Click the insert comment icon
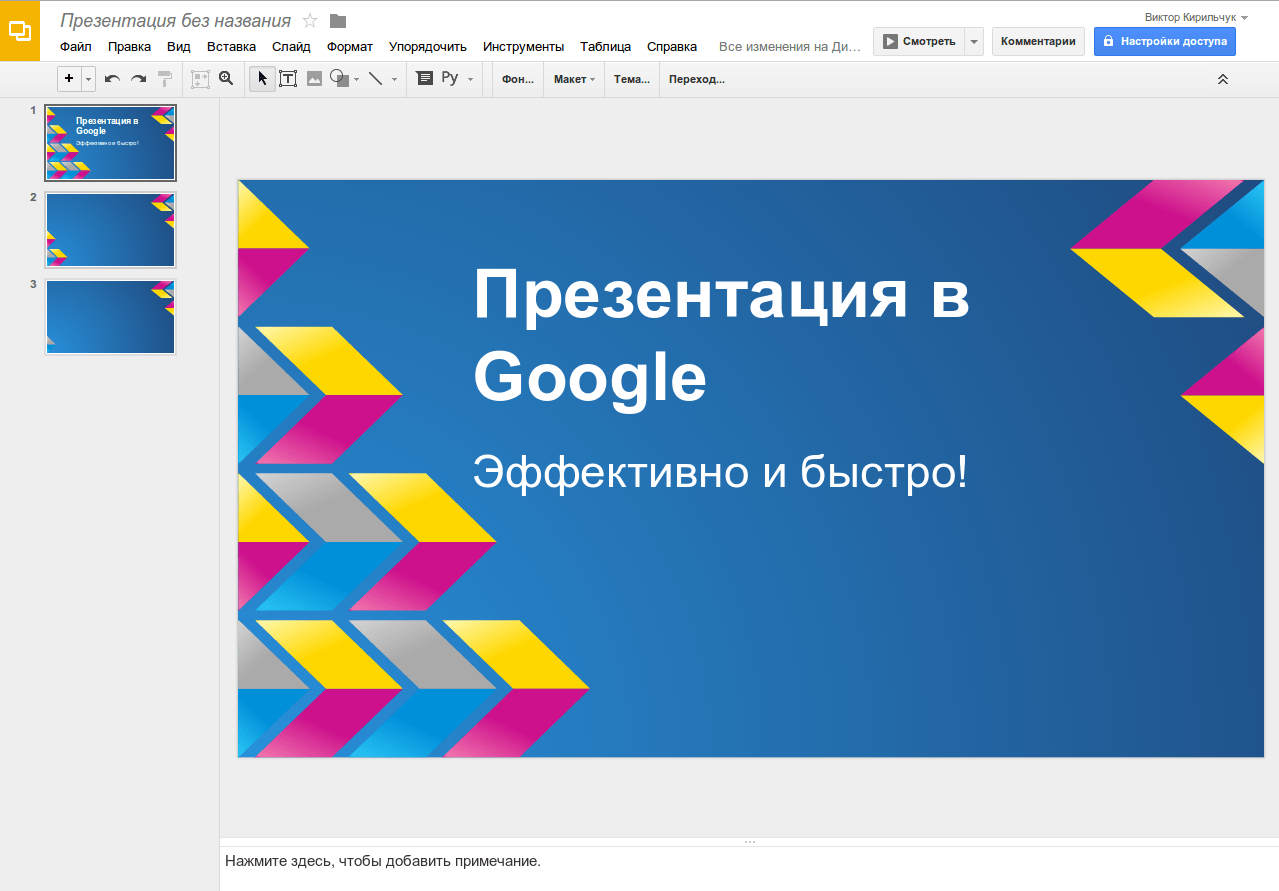The image size is (1279, 891). [424, 79]
